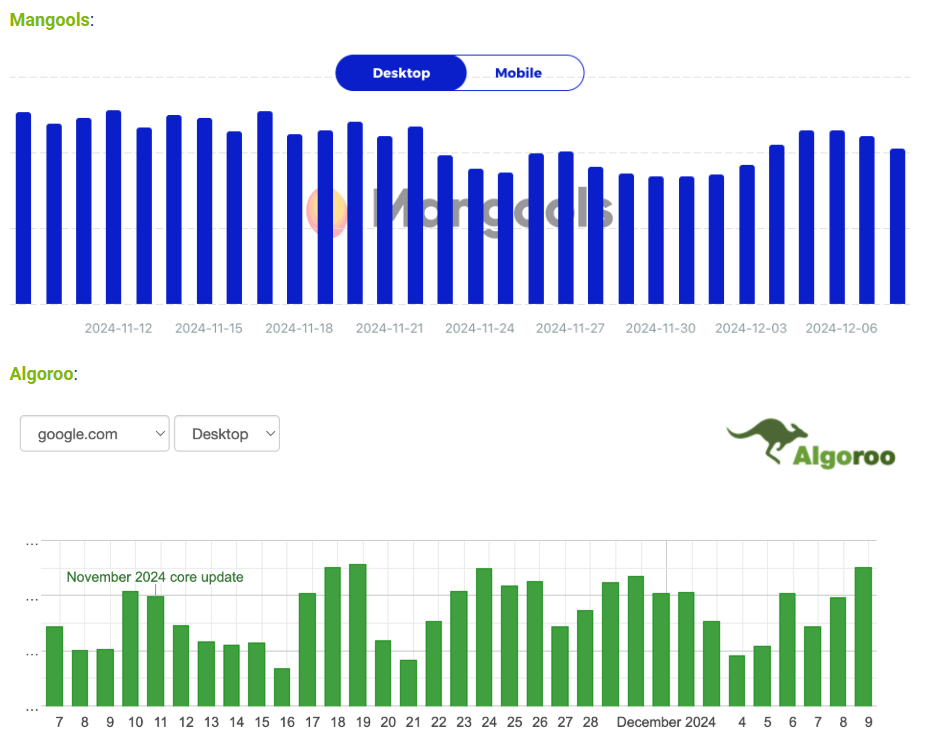Screen dimensions: 928x736
Task: Switch Mangools chart to Desktop
Action: pyautogui.click(x=401, y=73)
